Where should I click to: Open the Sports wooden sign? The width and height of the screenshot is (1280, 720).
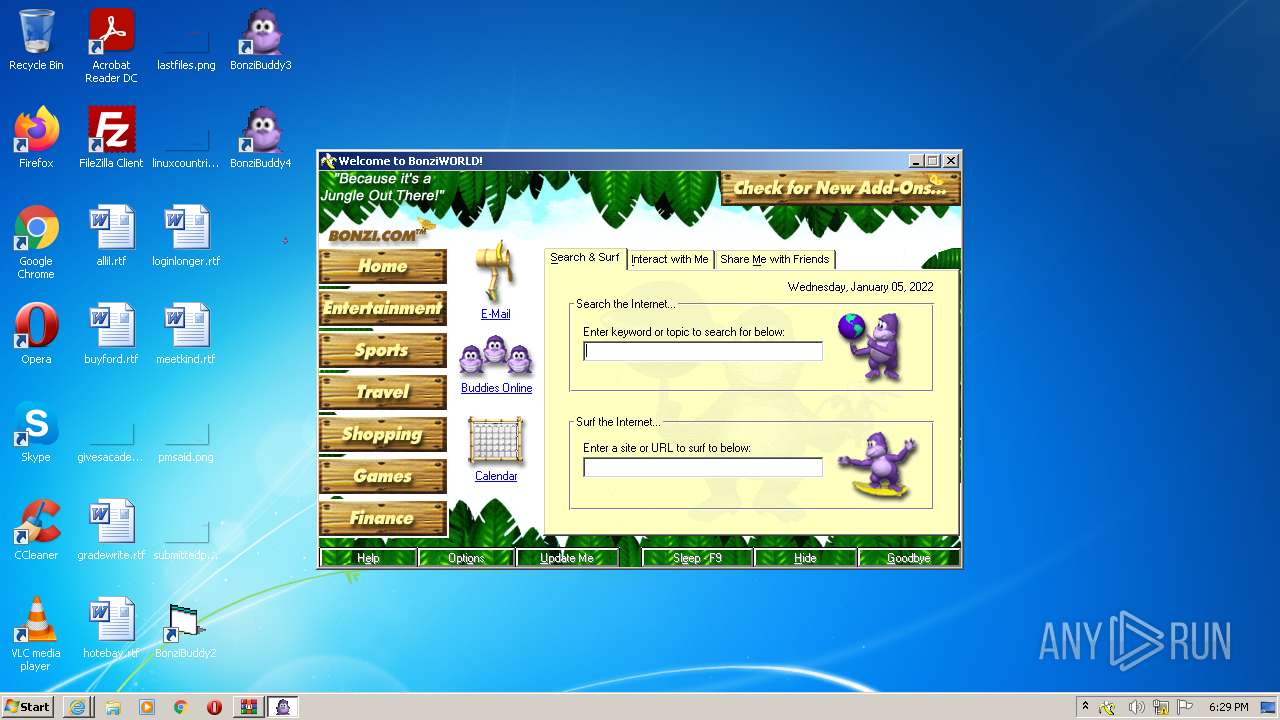click(383, 351)
